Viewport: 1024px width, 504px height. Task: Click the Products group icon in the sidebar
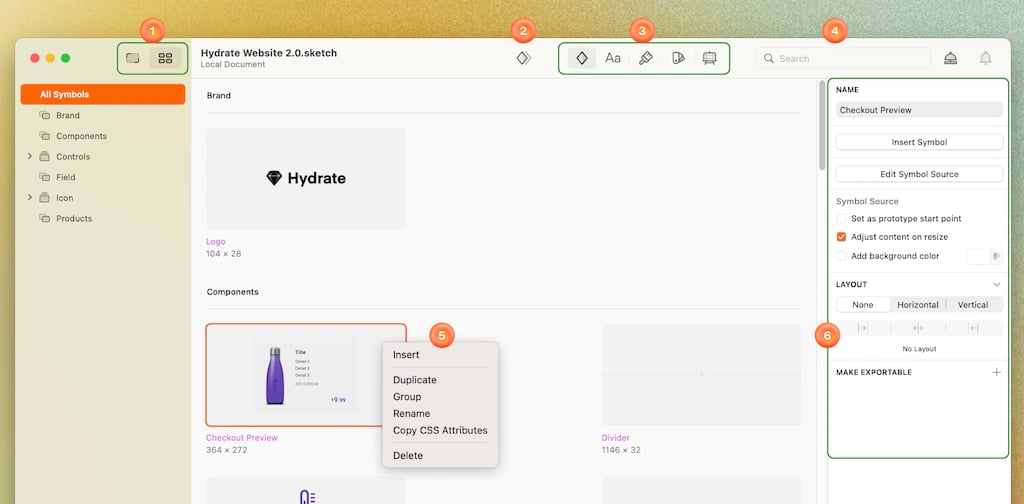point(44,218)
